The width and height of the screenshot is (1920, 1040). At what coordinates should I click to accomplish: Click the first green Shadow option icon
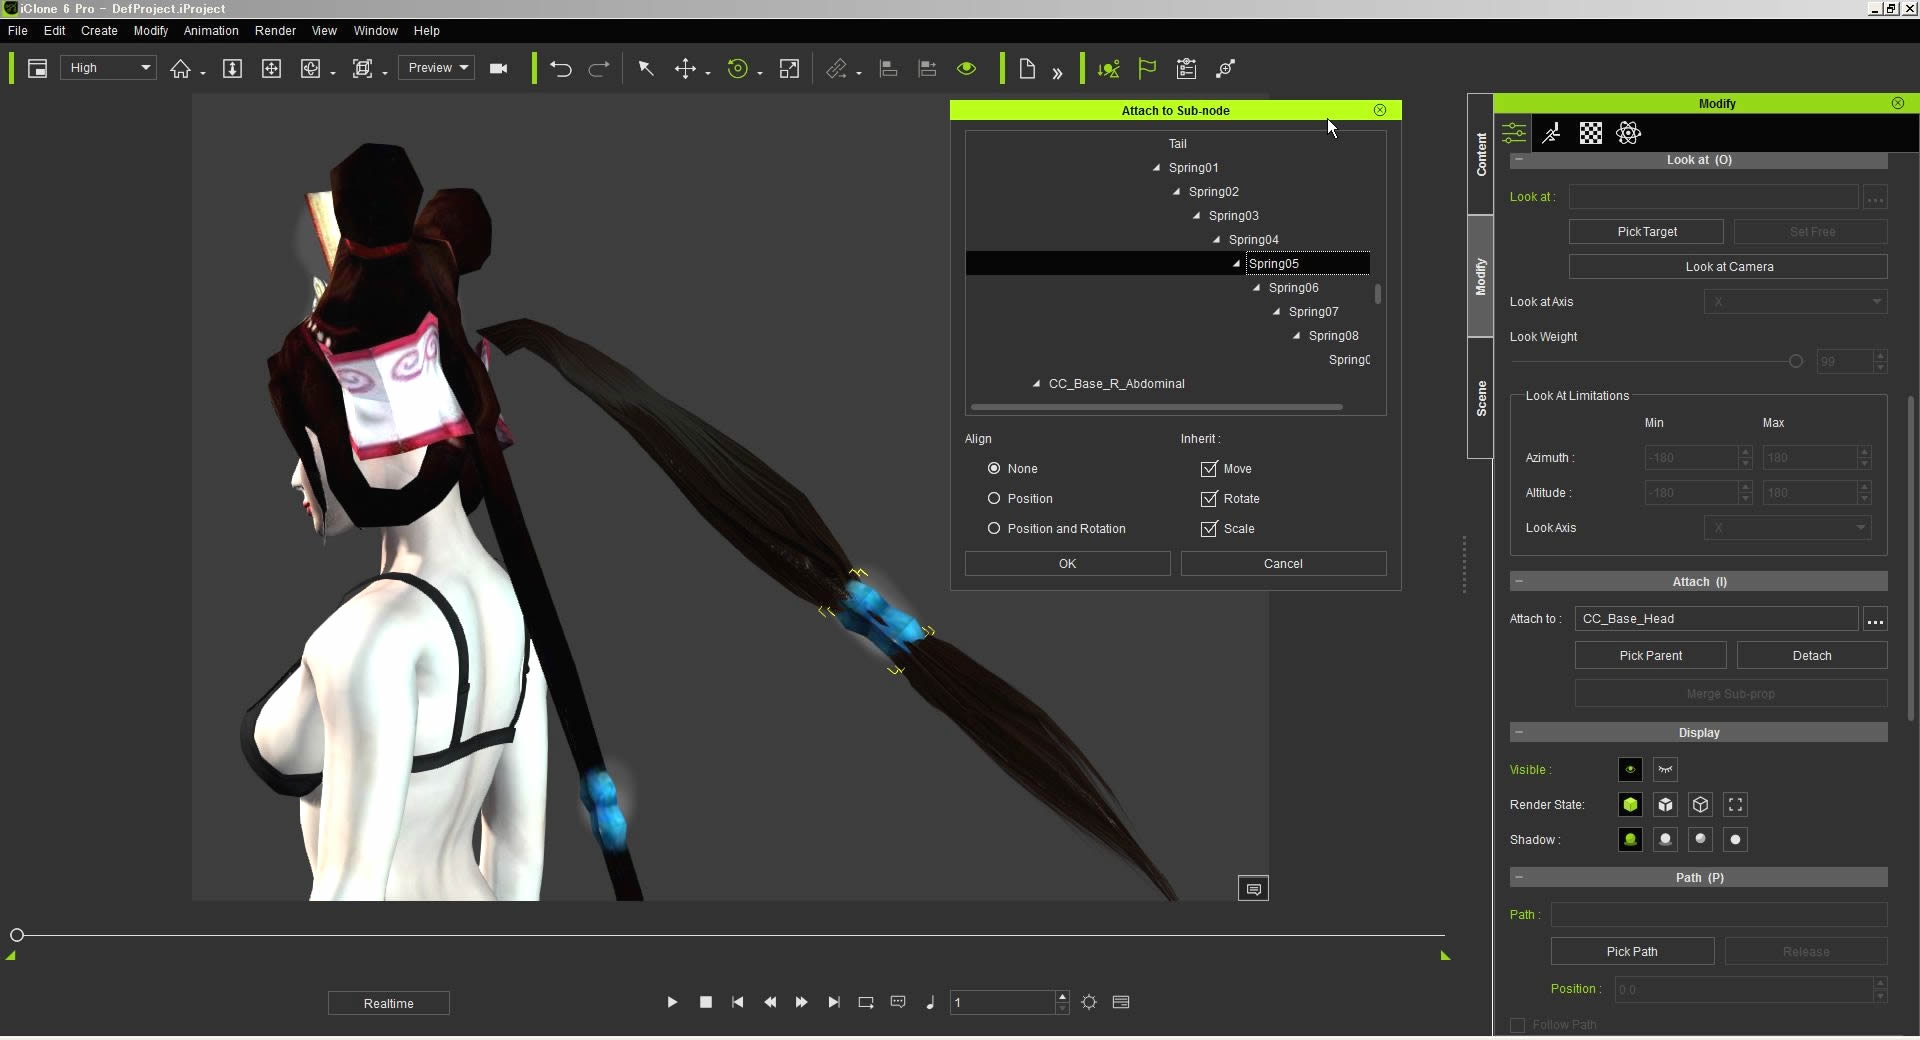1630,840
